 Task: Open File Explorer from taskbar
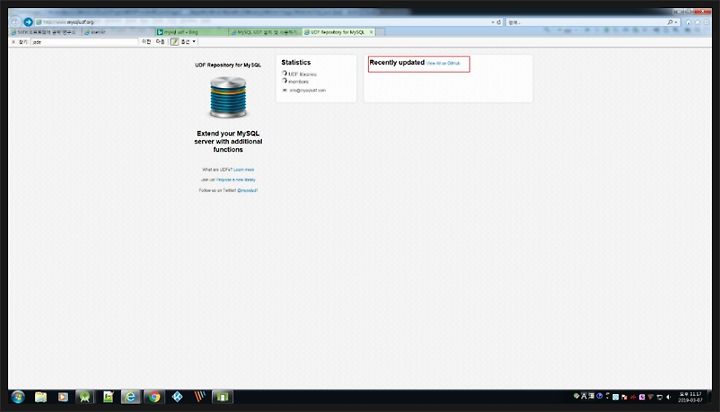click(x=41, y=397)
